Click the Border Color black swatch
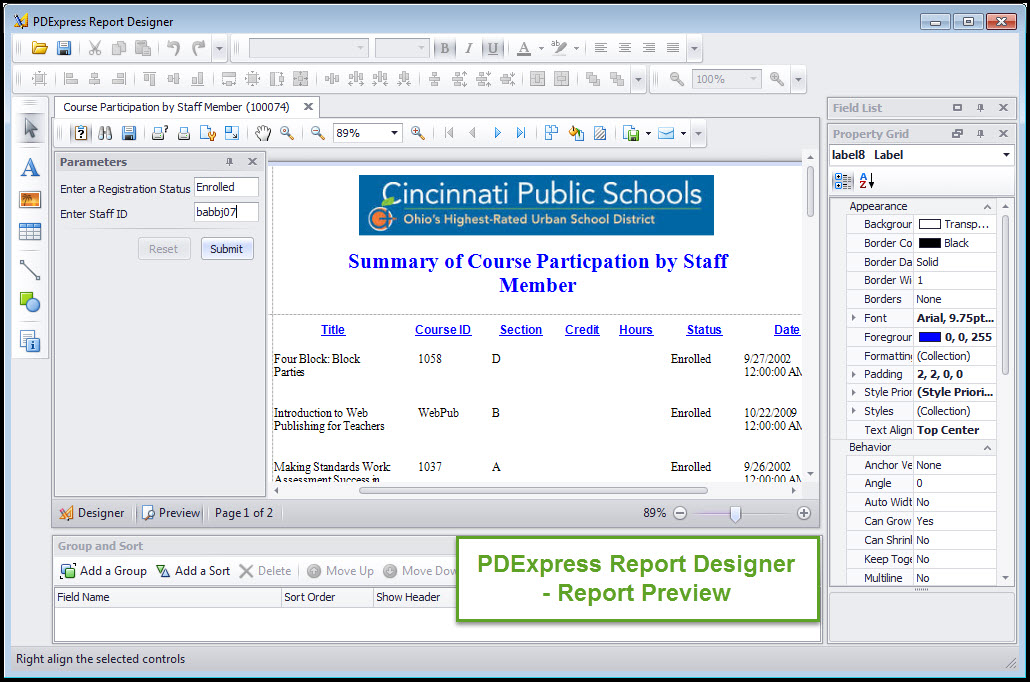1030x682 pixels. (929, 243)
